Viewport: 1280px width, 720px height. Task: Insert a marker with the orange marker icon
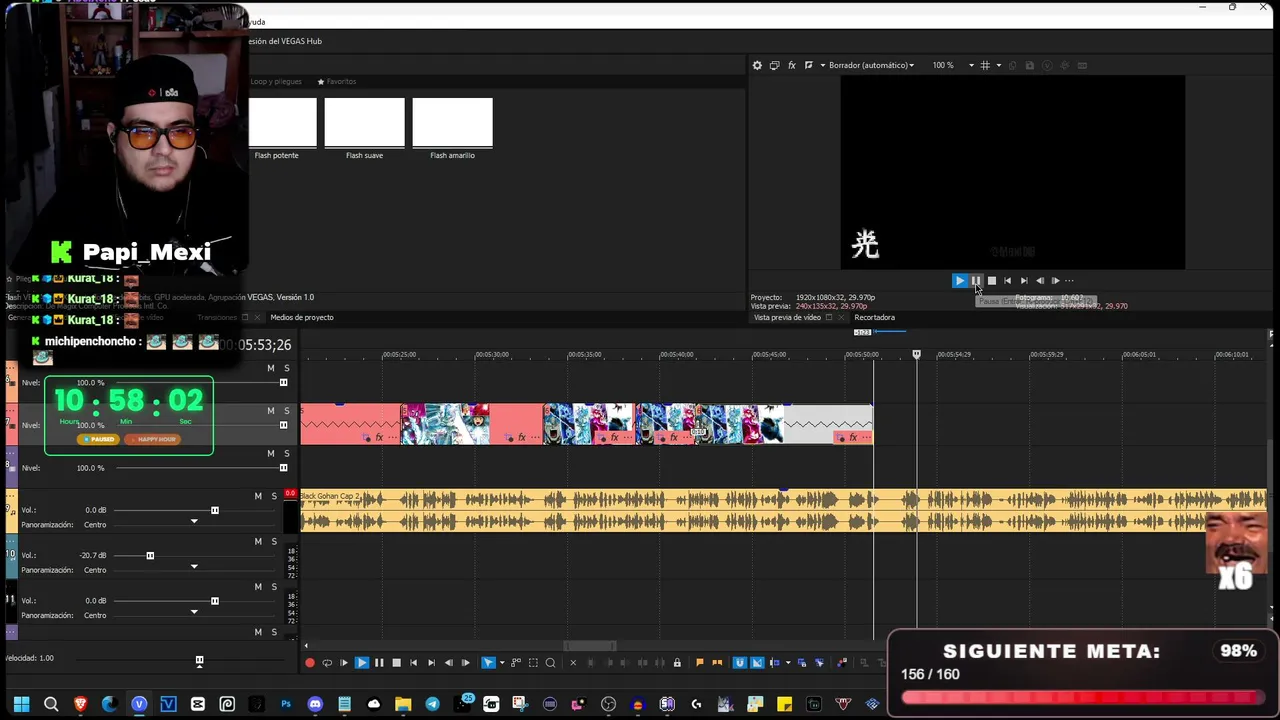[x=700, y=663]
